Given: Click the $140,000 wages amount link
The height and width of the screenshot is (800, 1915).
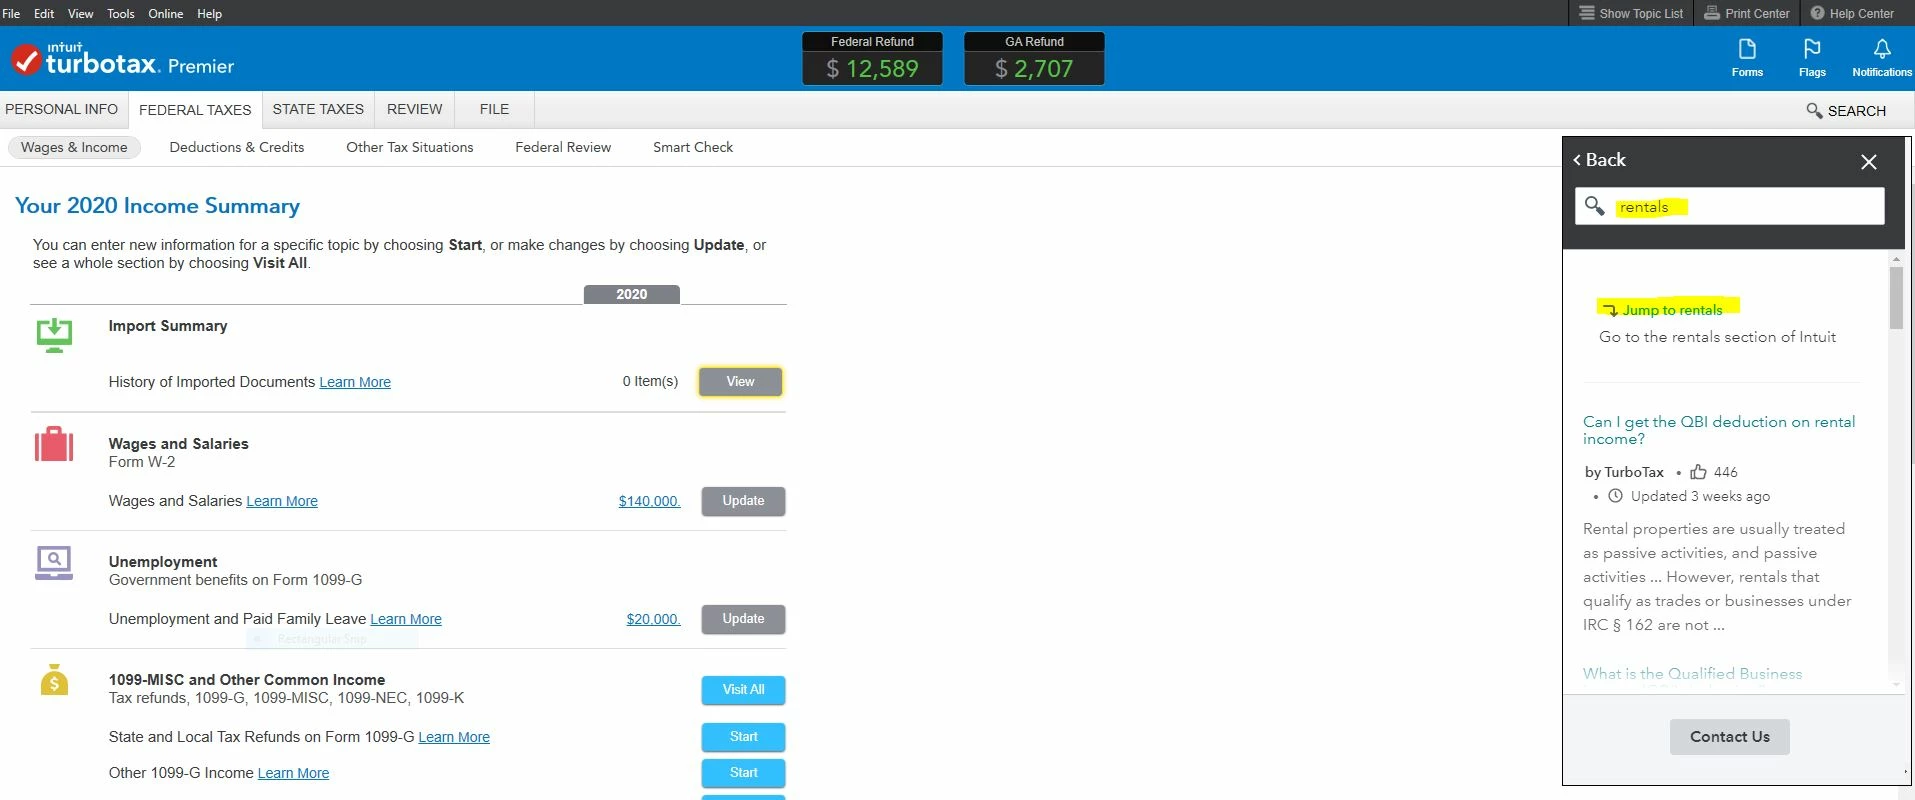Looking at the screenshot, I should click(649, 501).
